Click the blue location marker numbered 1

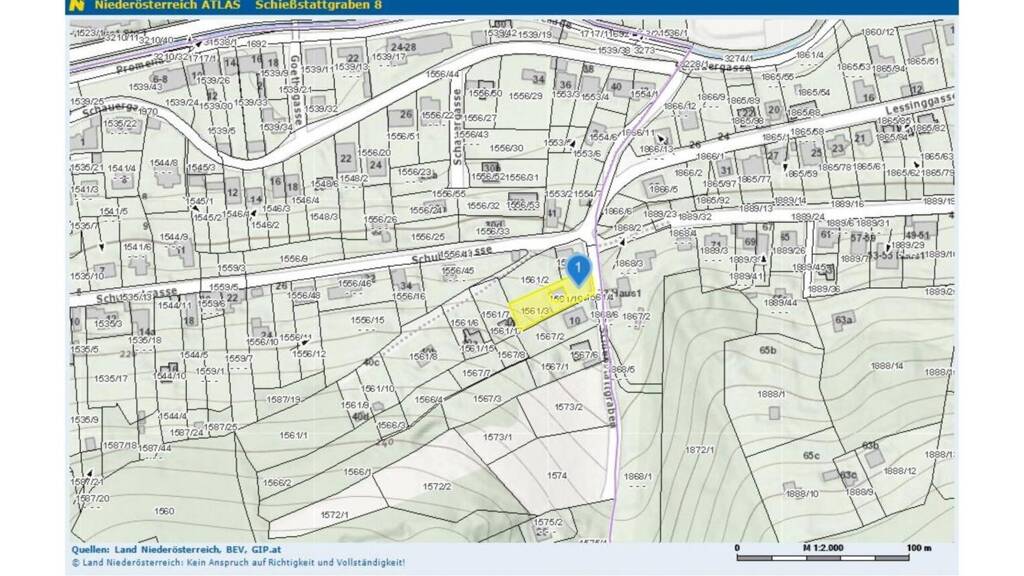(x=578, y=268)
